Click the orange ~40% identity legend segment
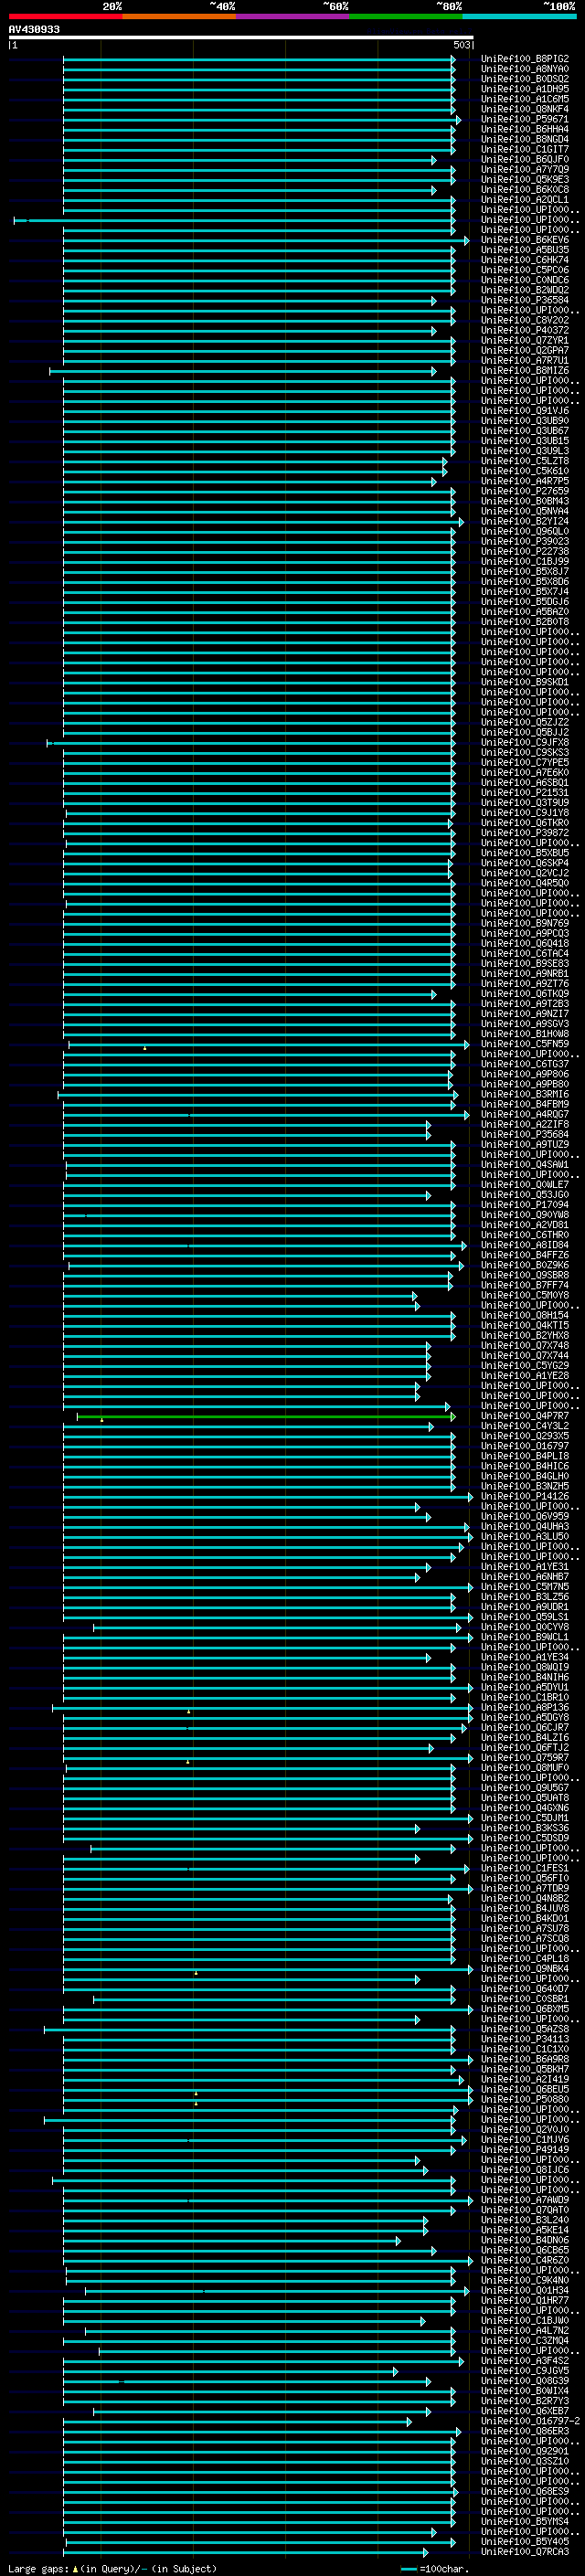 [179, 16]
